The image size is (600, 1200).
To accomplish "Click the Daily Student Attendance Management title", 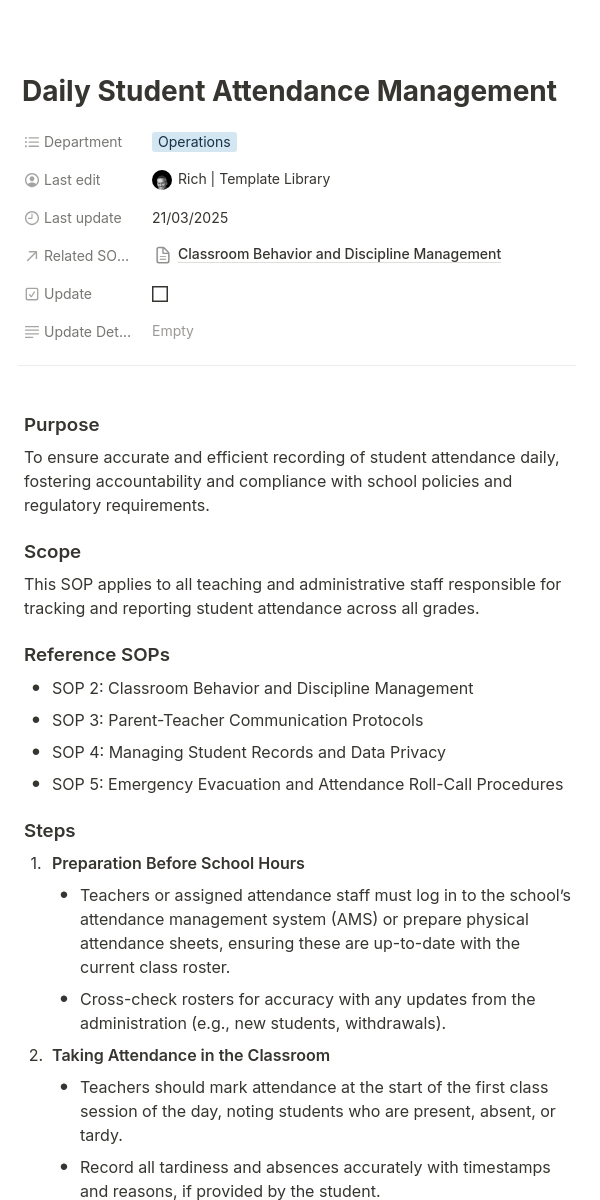I will pyautogui.click(x=289, y=91).
